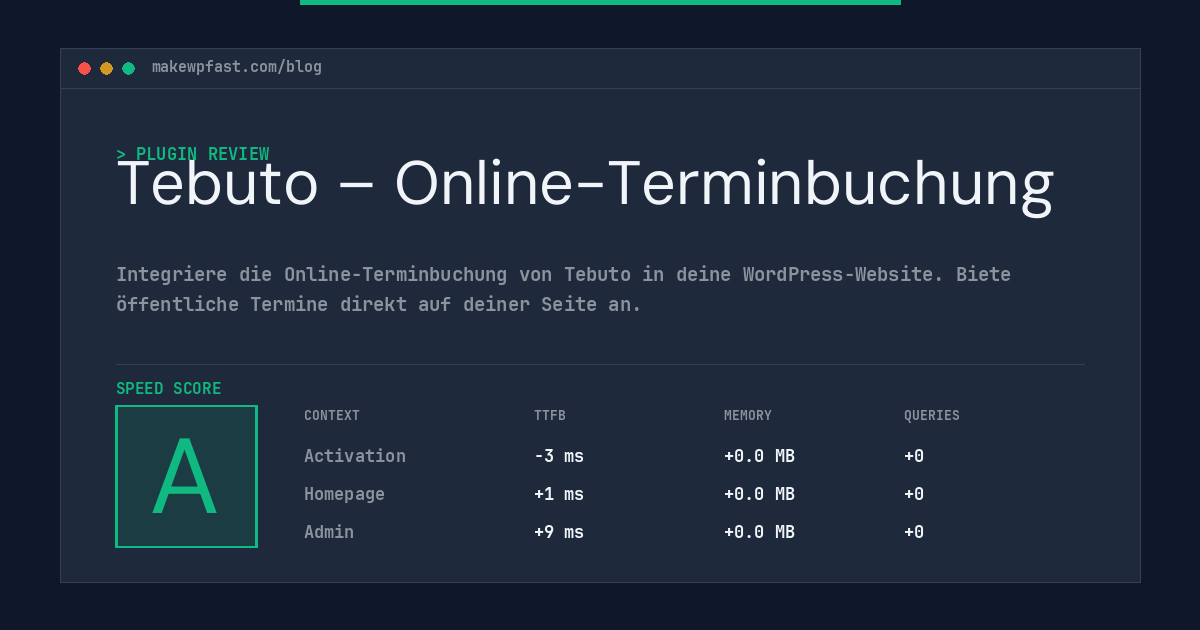Click the QUERIES column header
This screenshot has width=1200, height=630.
pyautogui.click(x=932, y=416)
